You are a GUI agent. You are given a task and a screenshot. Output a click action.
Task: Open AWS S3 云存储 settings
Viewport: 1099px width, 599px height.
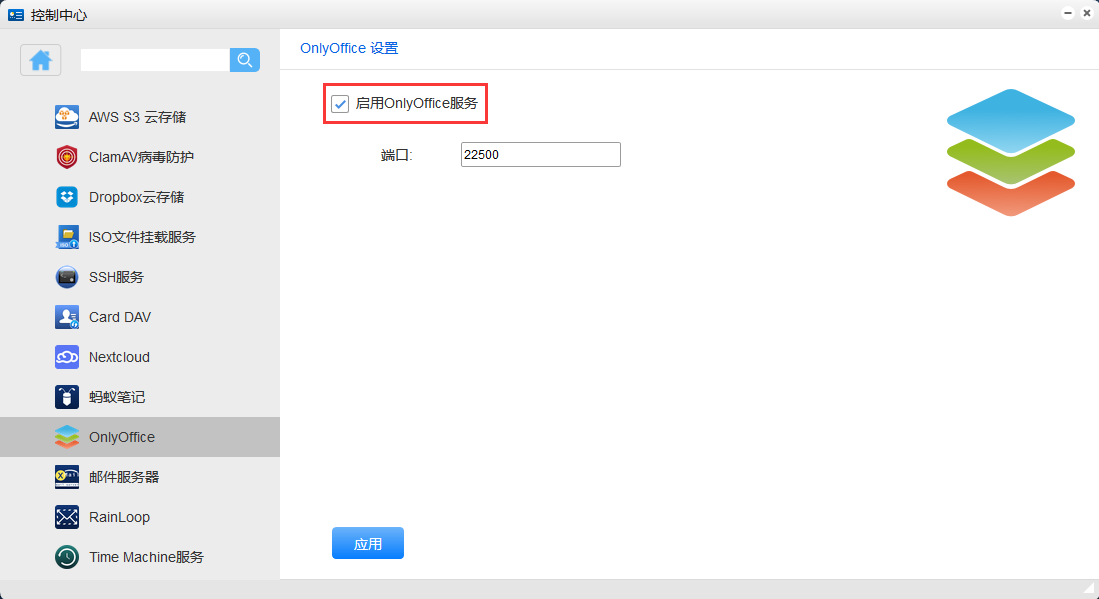click(x=137, y=117)
